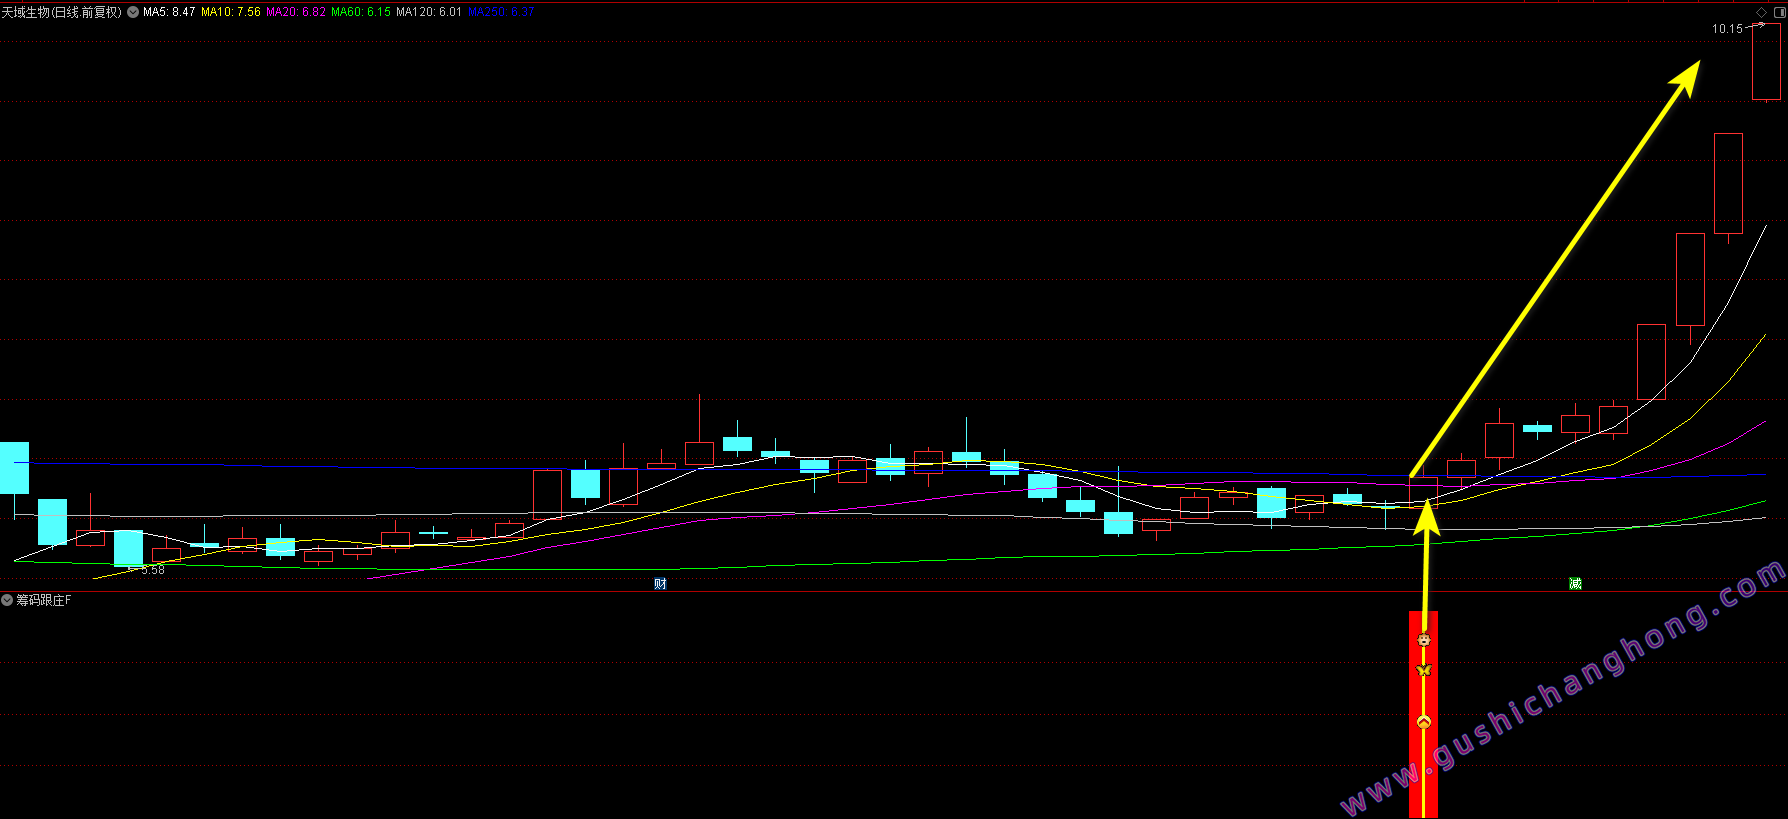Click the 5.58 low price label
This screenshot has height=819, width=1788.
[153, 570]
